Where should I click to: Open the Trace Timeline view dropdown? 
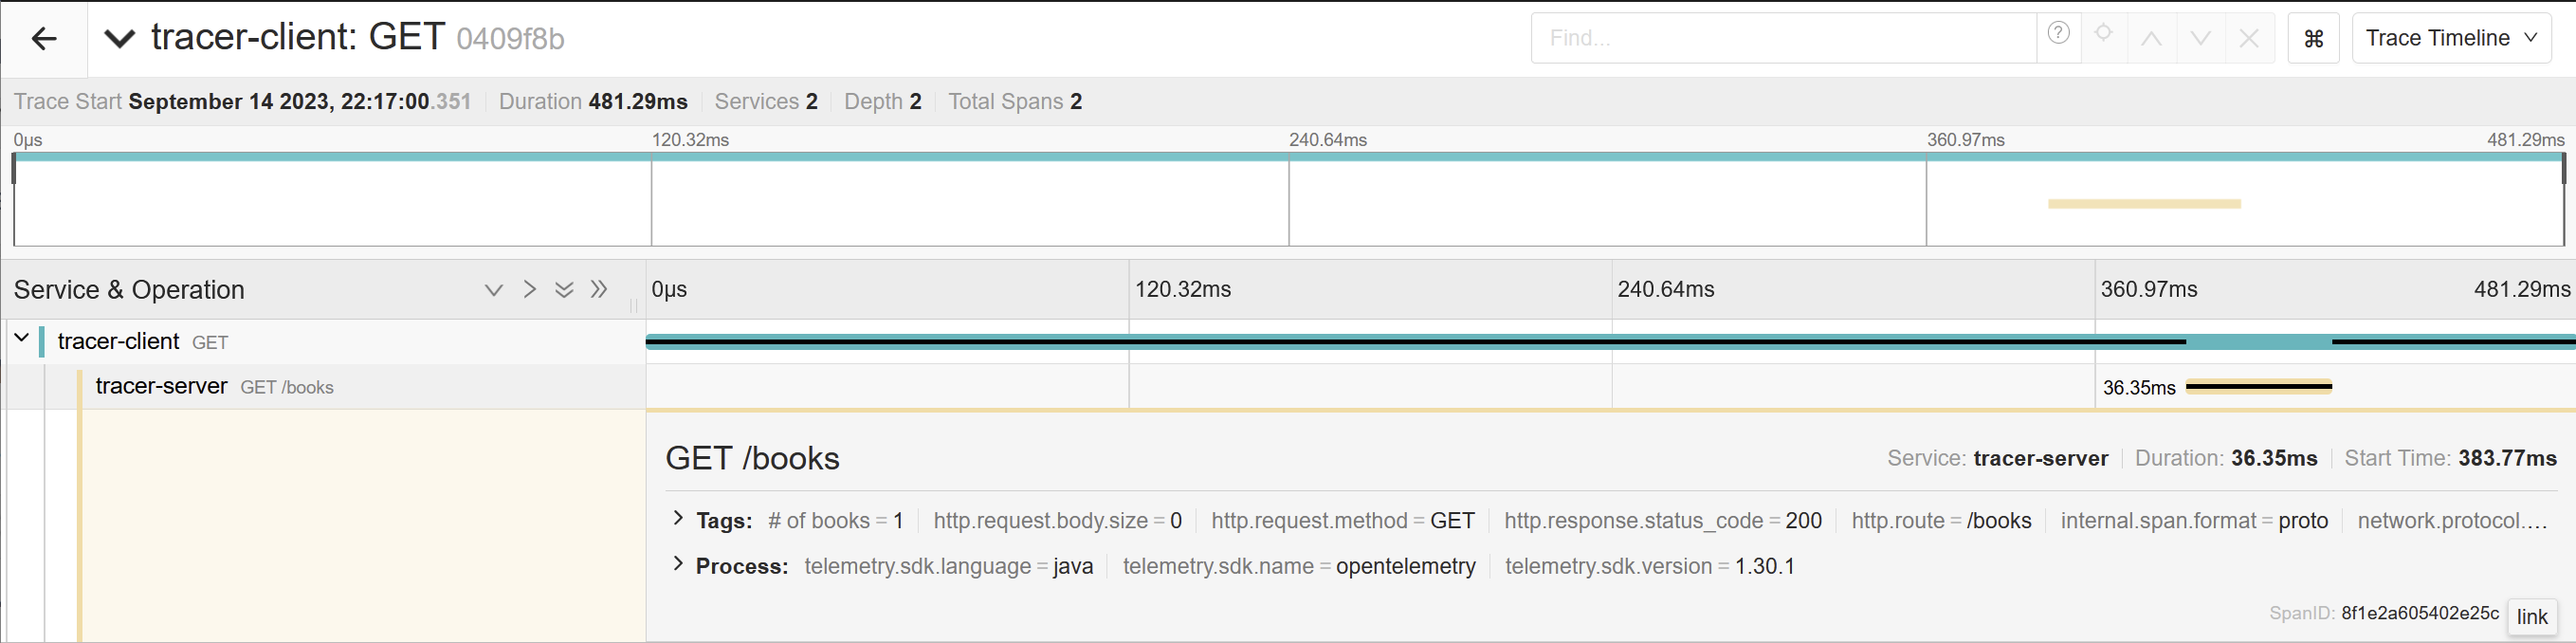[2450, 39]
